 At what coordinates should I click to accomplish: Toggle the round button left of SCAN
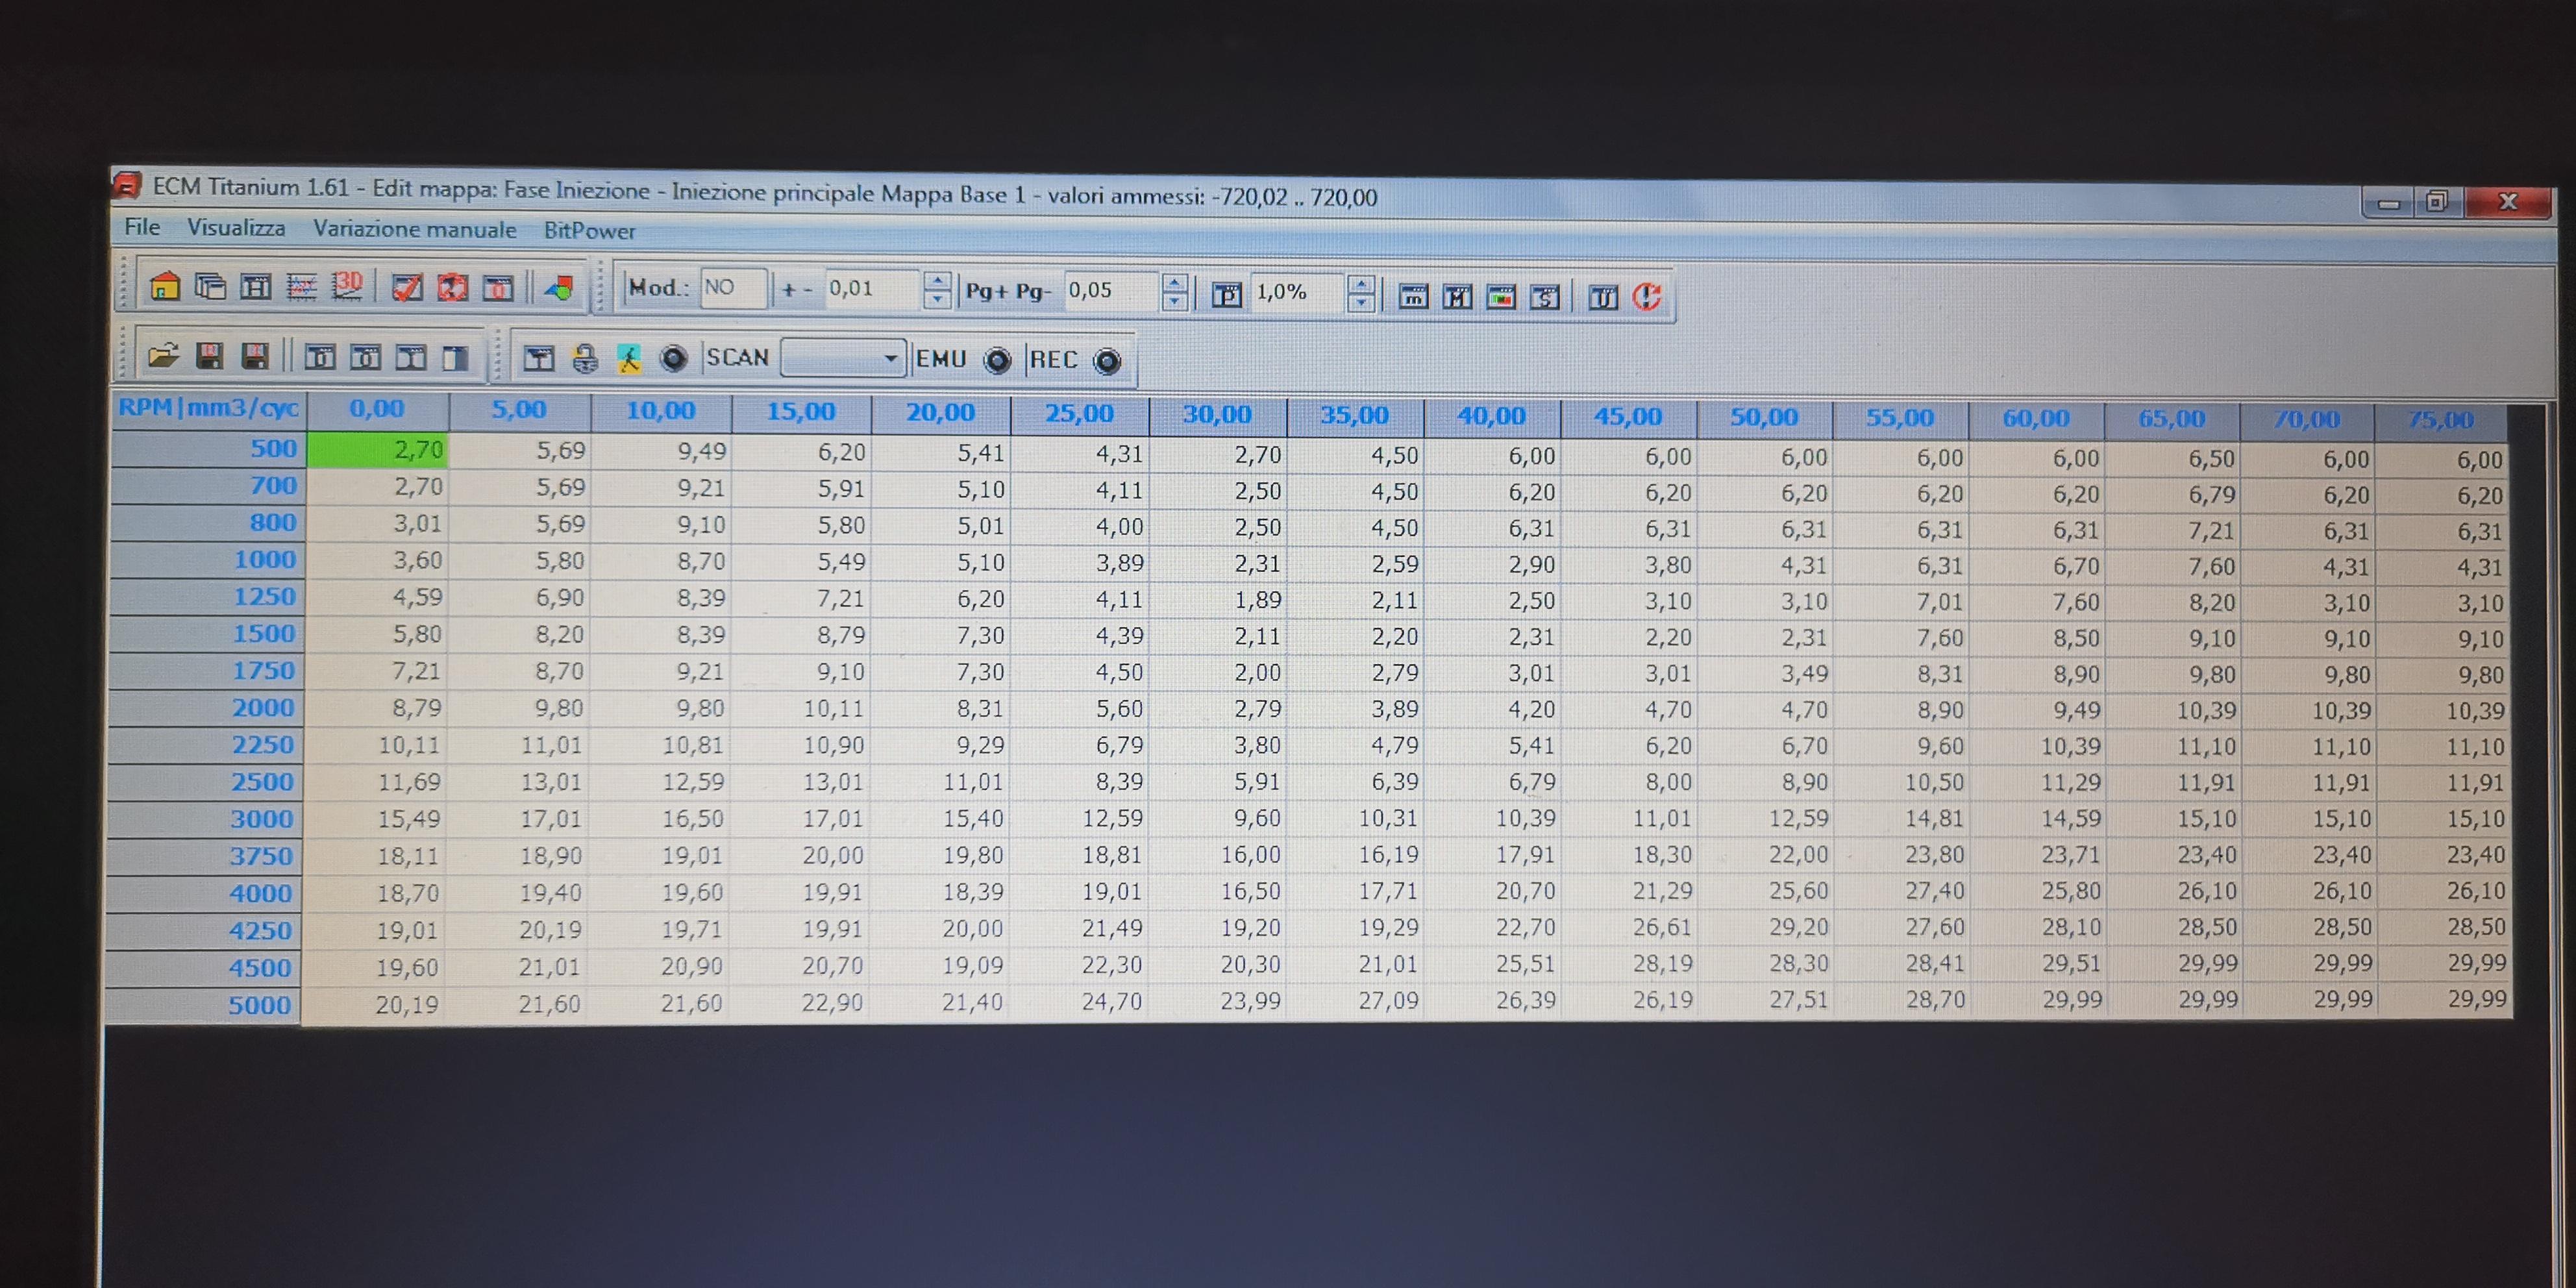(674, 358)
